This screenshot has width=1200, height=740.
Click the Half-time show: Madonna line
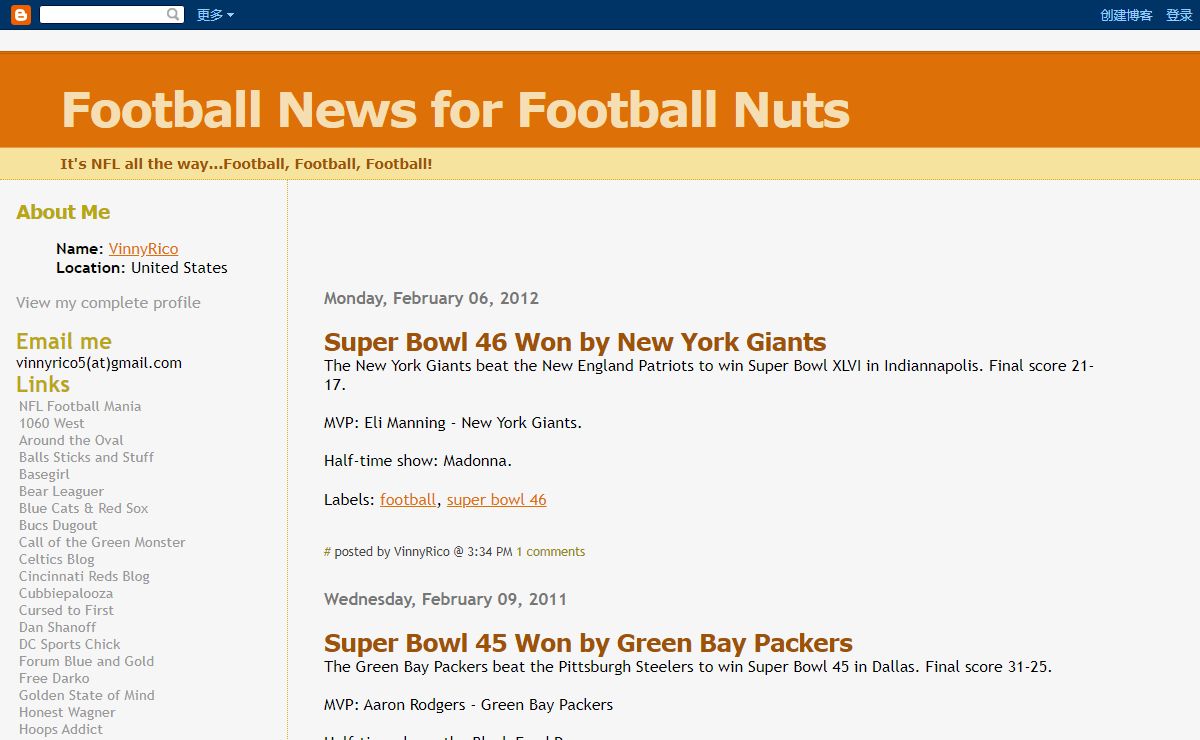tap(418, 461)
